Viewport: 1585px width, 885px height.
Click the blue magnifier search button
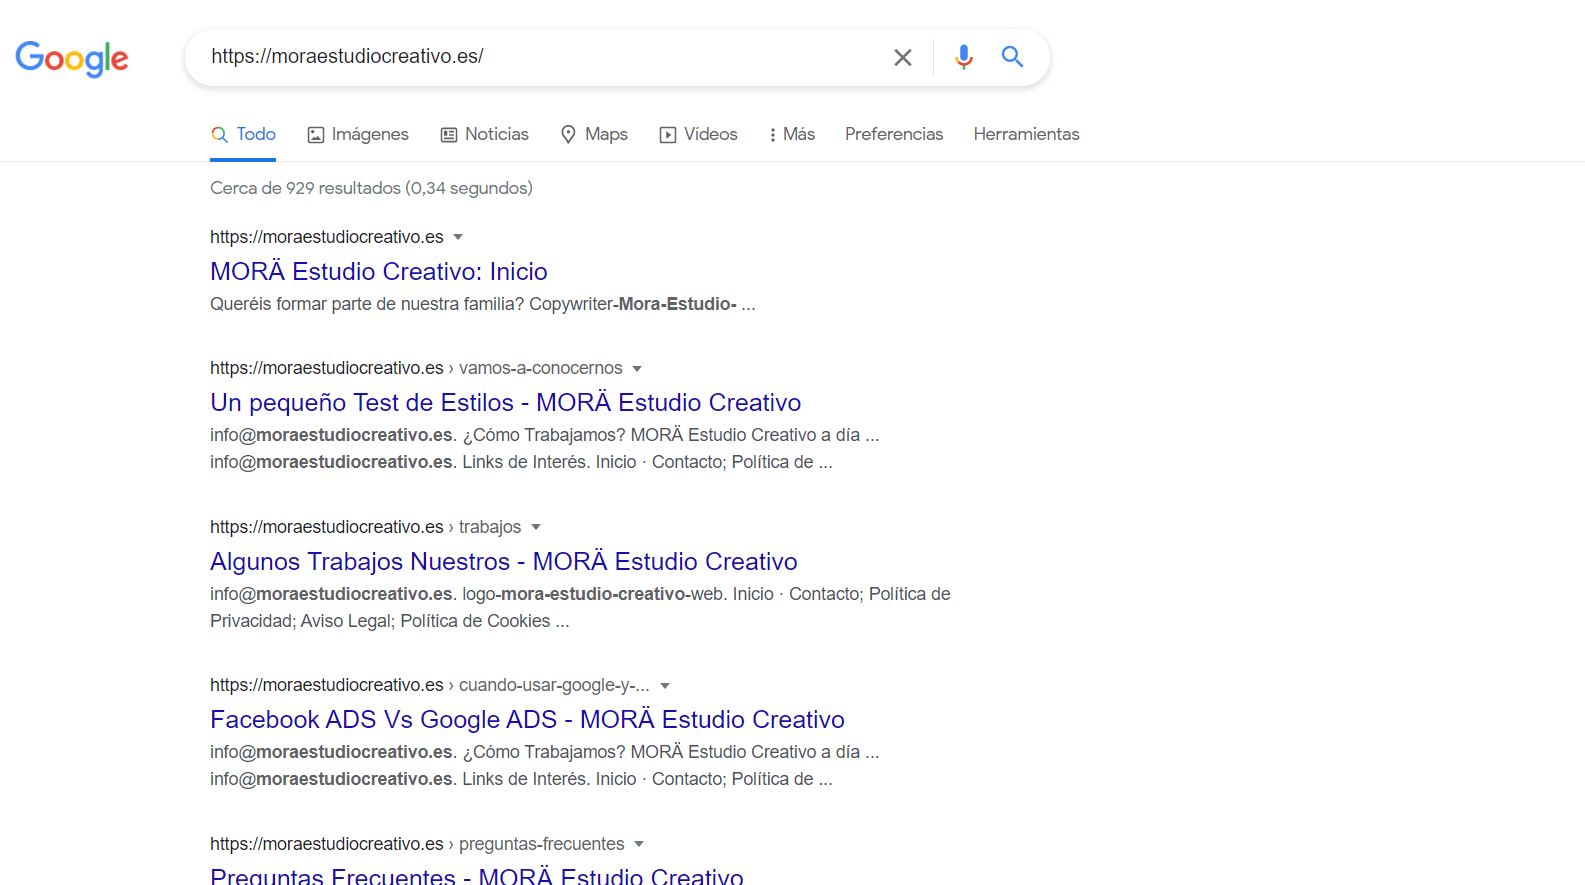click(1012, 57)
